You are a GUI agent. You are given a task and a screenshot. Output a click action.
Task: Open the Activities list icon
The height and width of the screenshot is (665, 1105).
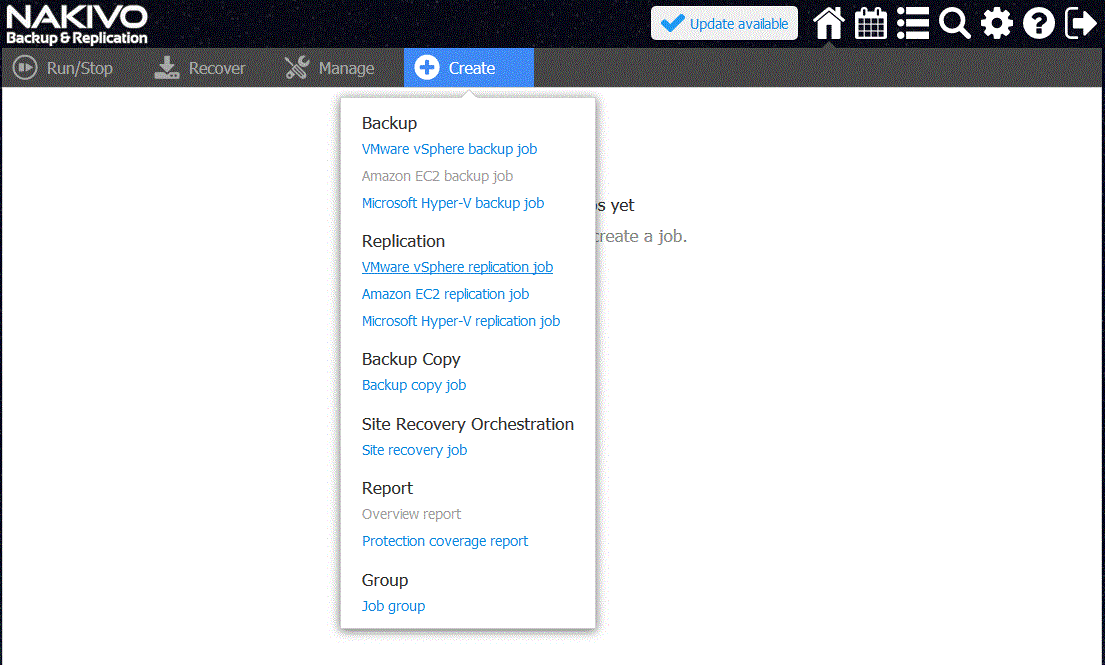913,23
